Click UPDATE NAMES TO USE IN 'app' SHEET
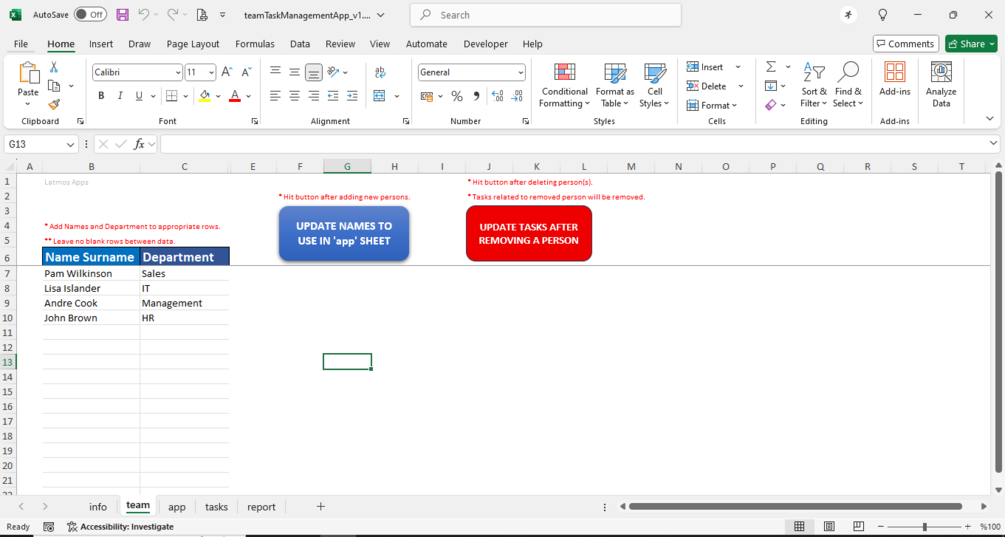The image size is (1005, 537). tap(344, 233)
